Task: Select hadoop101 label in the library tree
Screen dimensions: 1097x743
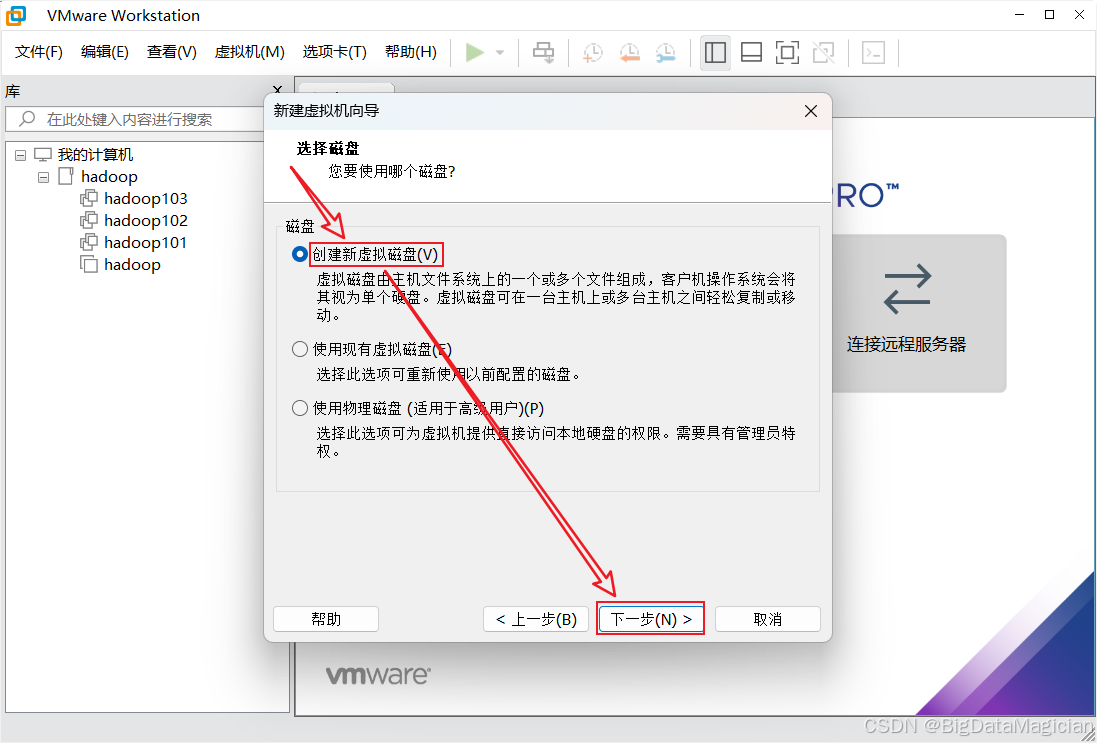Action: coord(146,242)
